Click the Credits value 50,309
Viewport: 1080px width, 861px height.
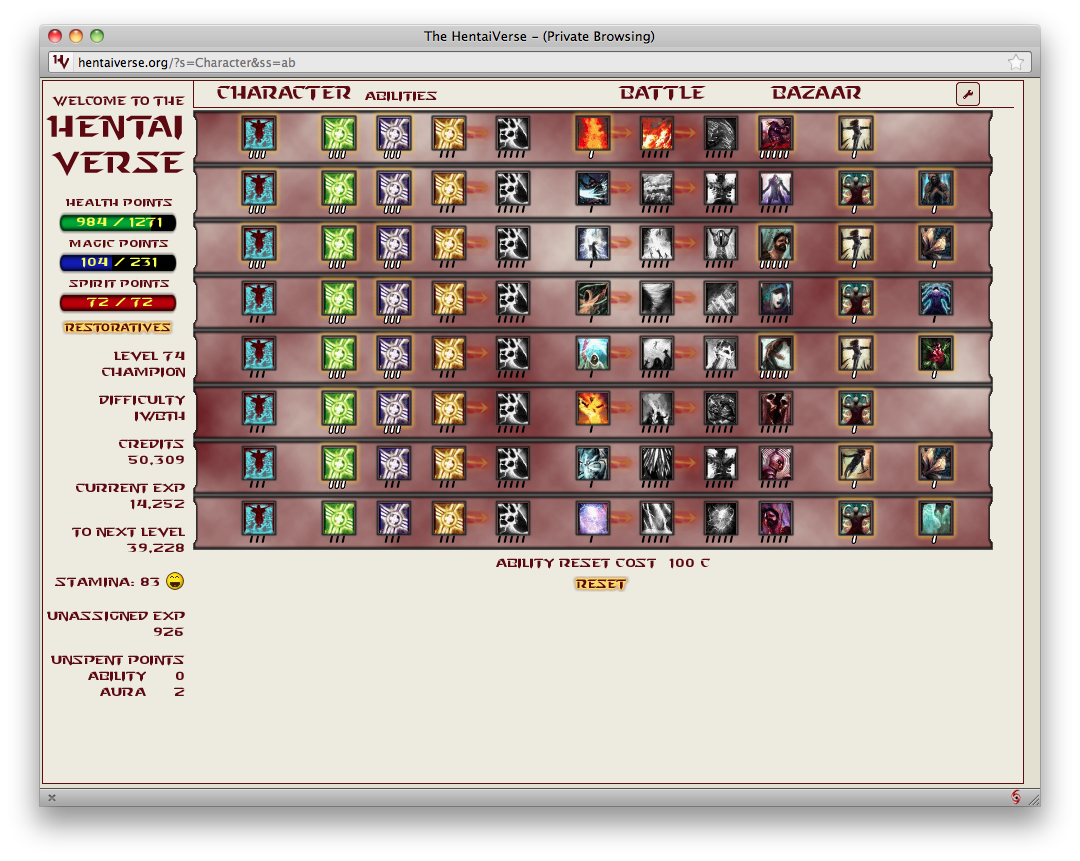point(156,460)
